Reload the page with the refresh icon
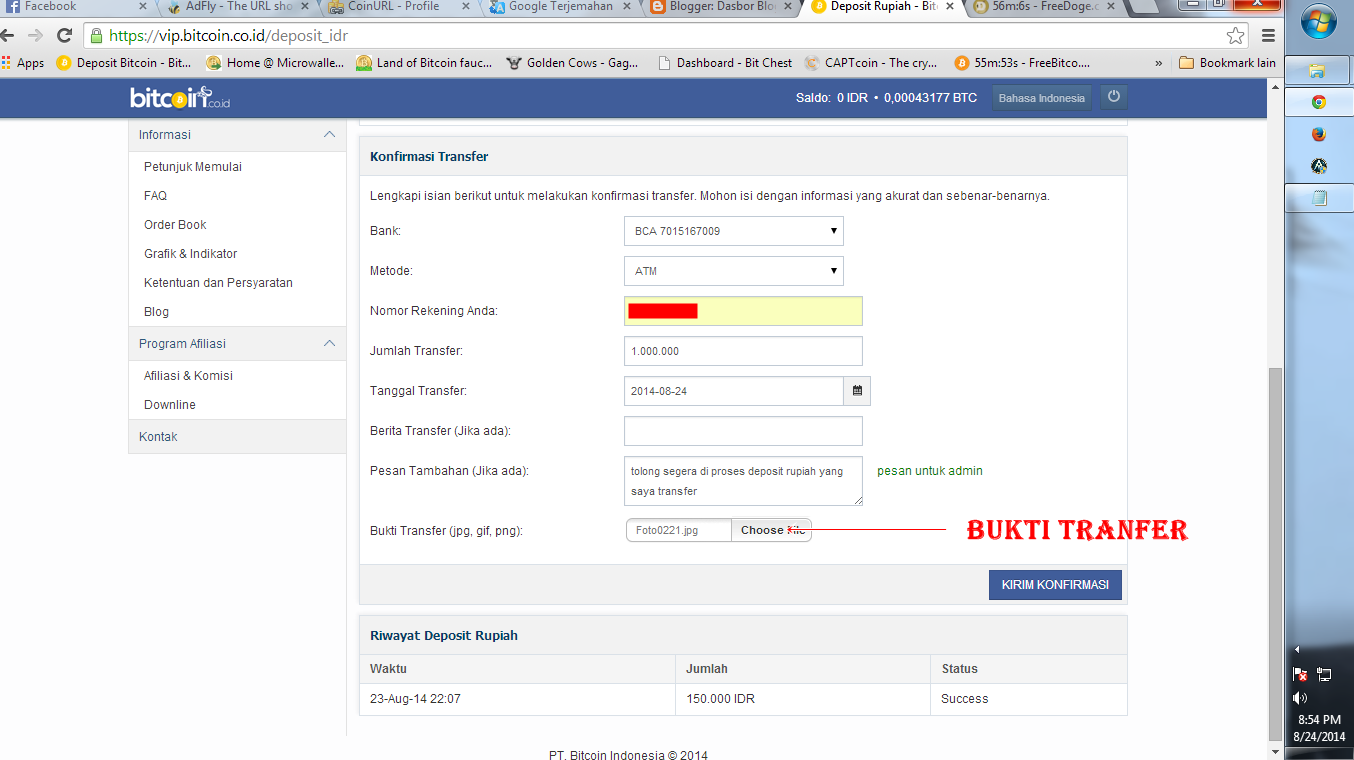The height and width of the screenshot is (760, 1354). click(64, 36)
